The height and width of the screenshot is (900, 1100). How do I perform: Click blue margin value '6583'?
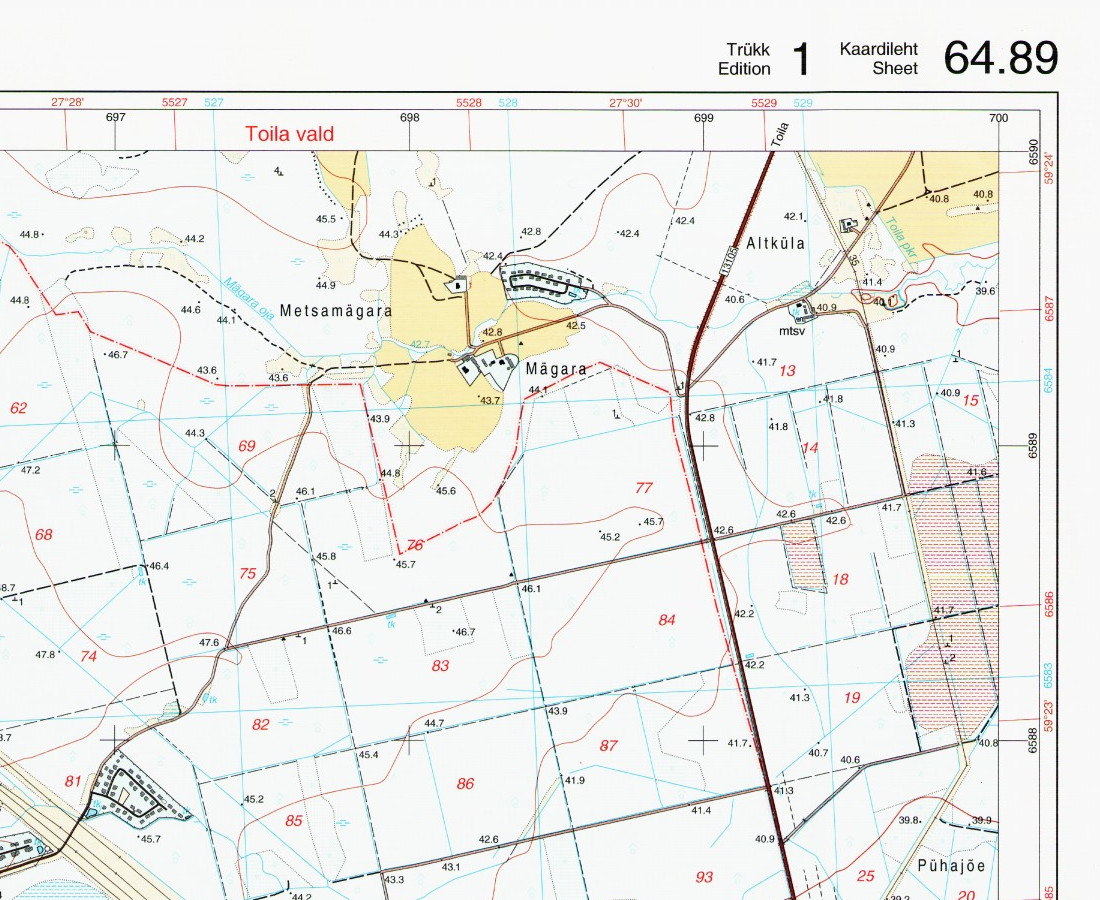click(x=1049, y=676)
